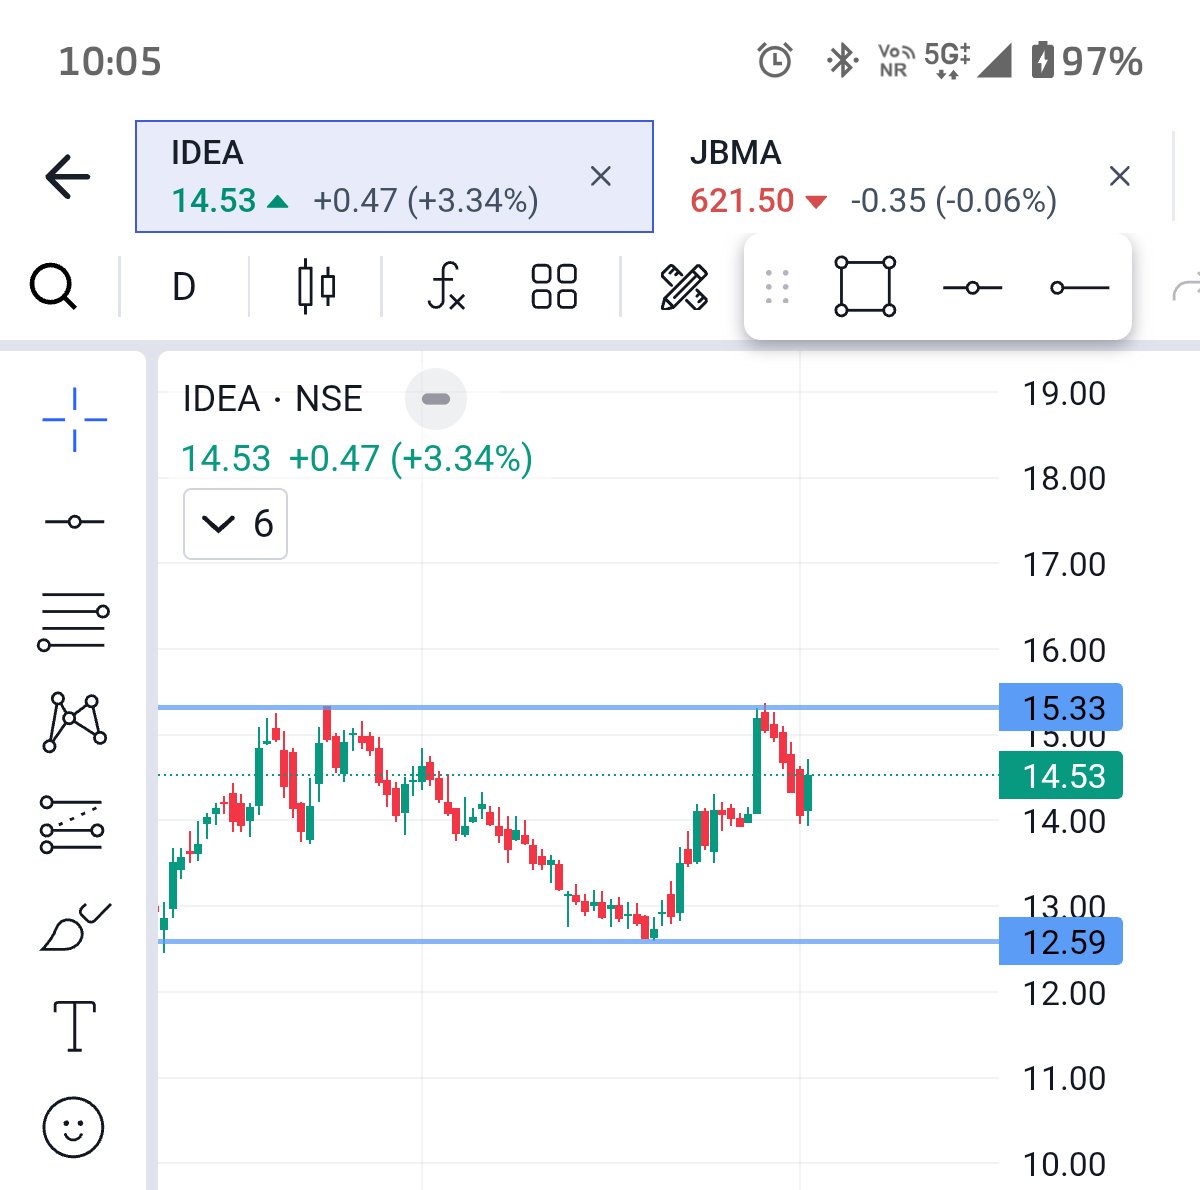This screenshot has width=1200, height=1190.
Task: Select the Text annotation tool
Action: pyautogui.click(x=74, y=1027)
